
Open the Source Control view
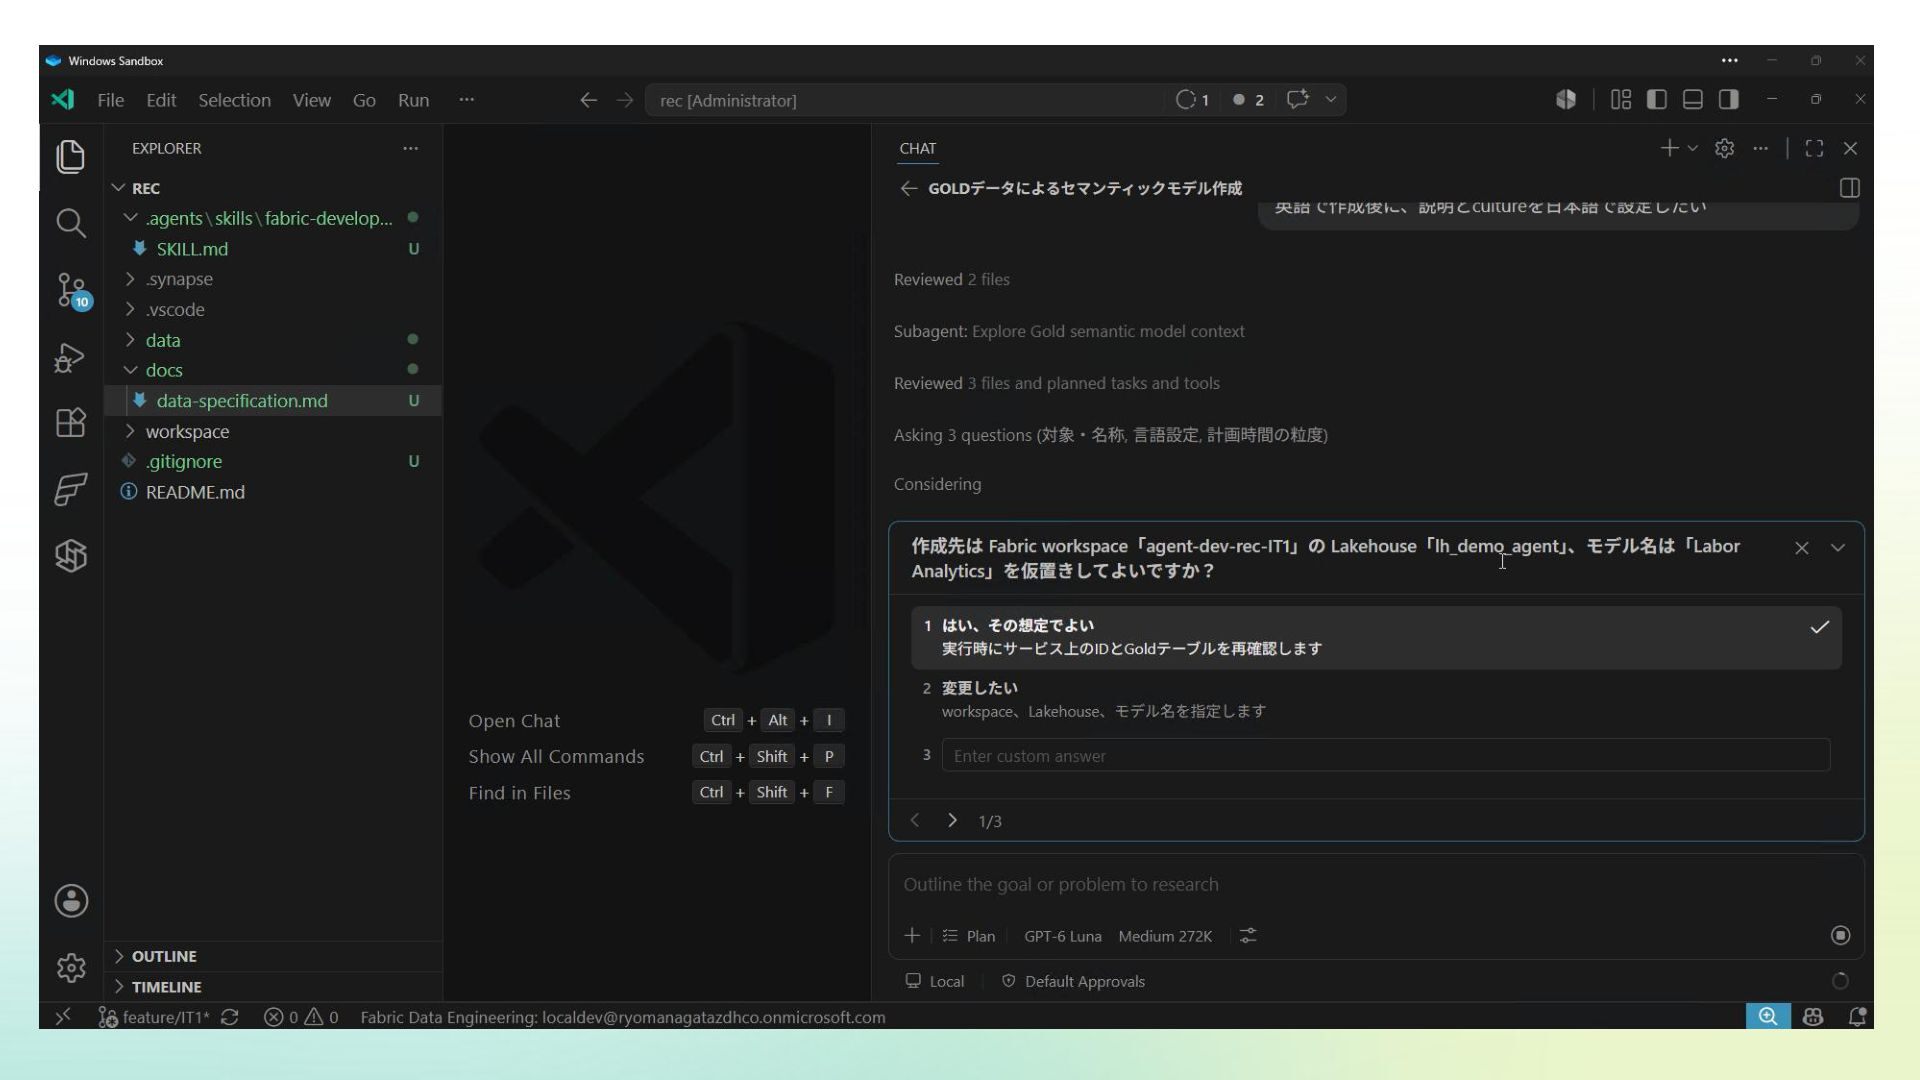[71, 291]
